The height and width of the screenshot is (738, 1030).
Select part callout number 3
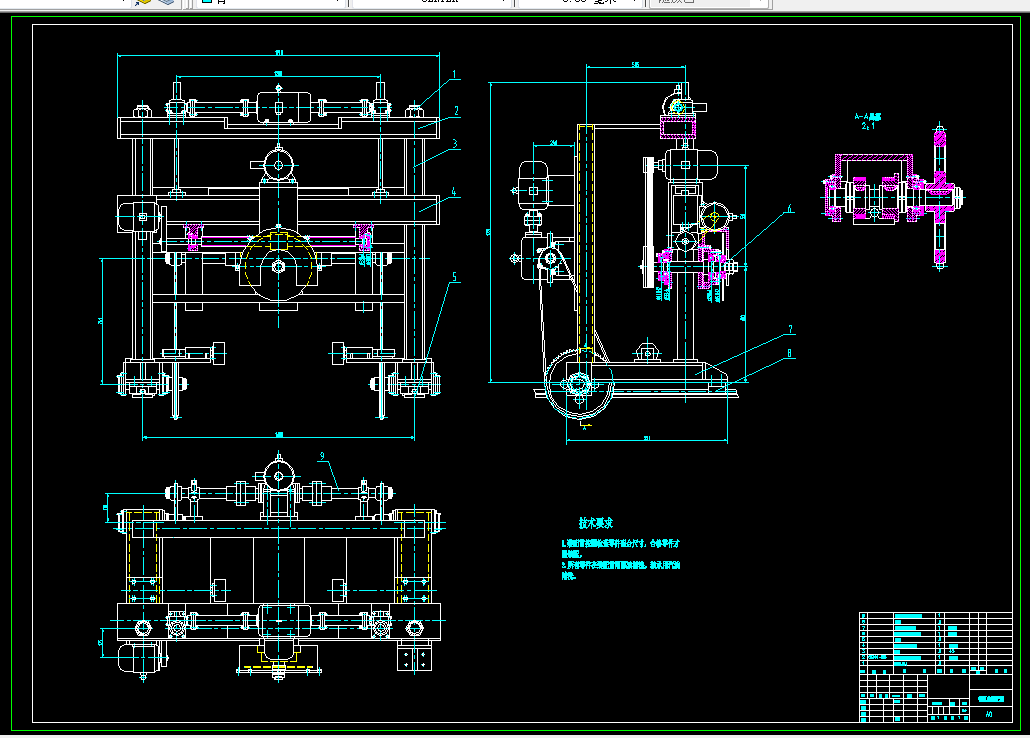pos(455,143)
